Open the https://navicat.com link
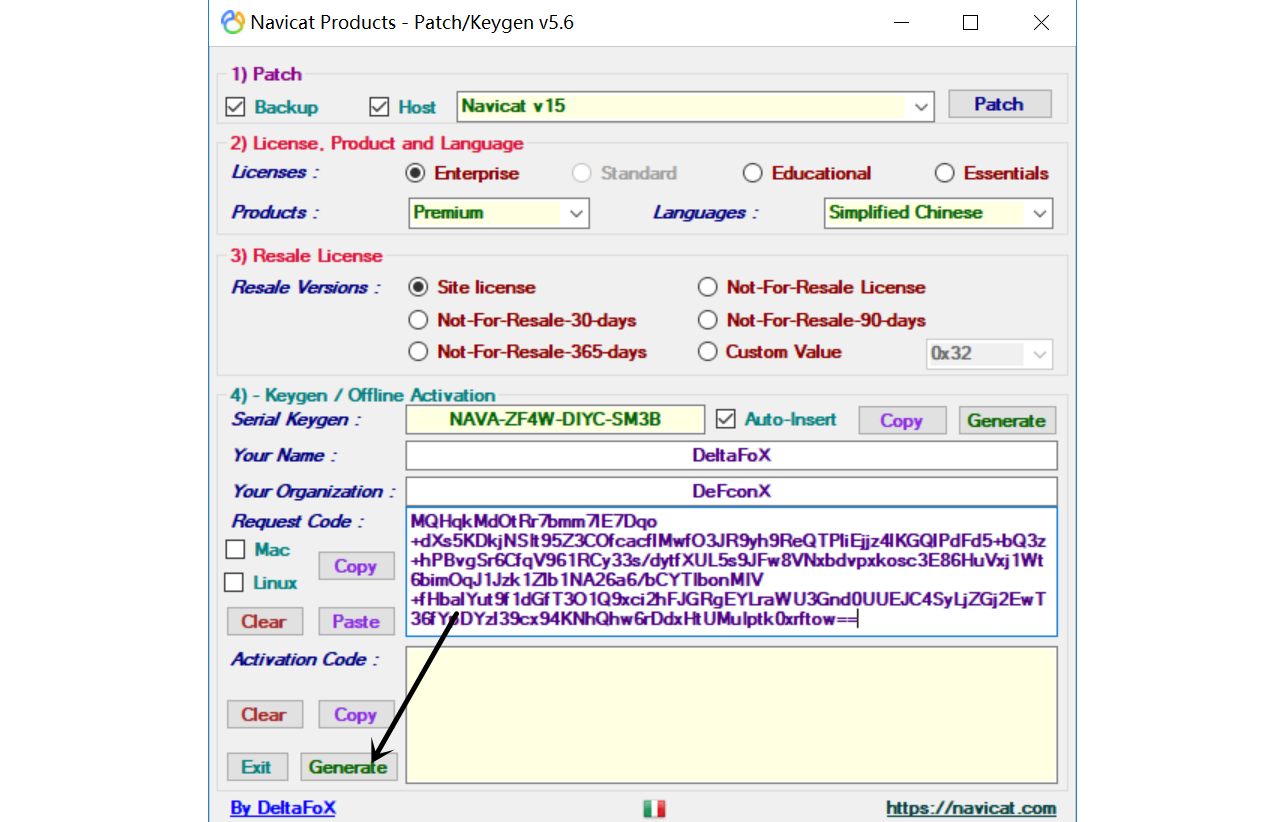Screen dimensions: 1284x822 point(971,808)
